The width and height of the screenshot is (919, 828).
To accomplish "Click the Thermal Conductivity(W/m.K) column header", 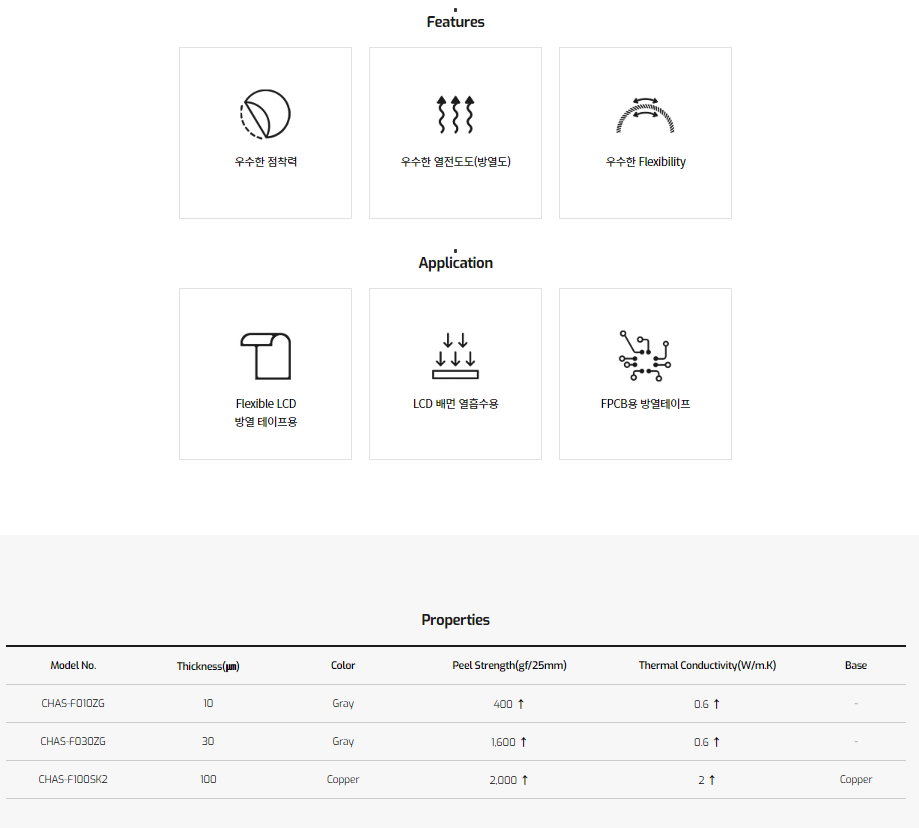I will tap(707, 666).
